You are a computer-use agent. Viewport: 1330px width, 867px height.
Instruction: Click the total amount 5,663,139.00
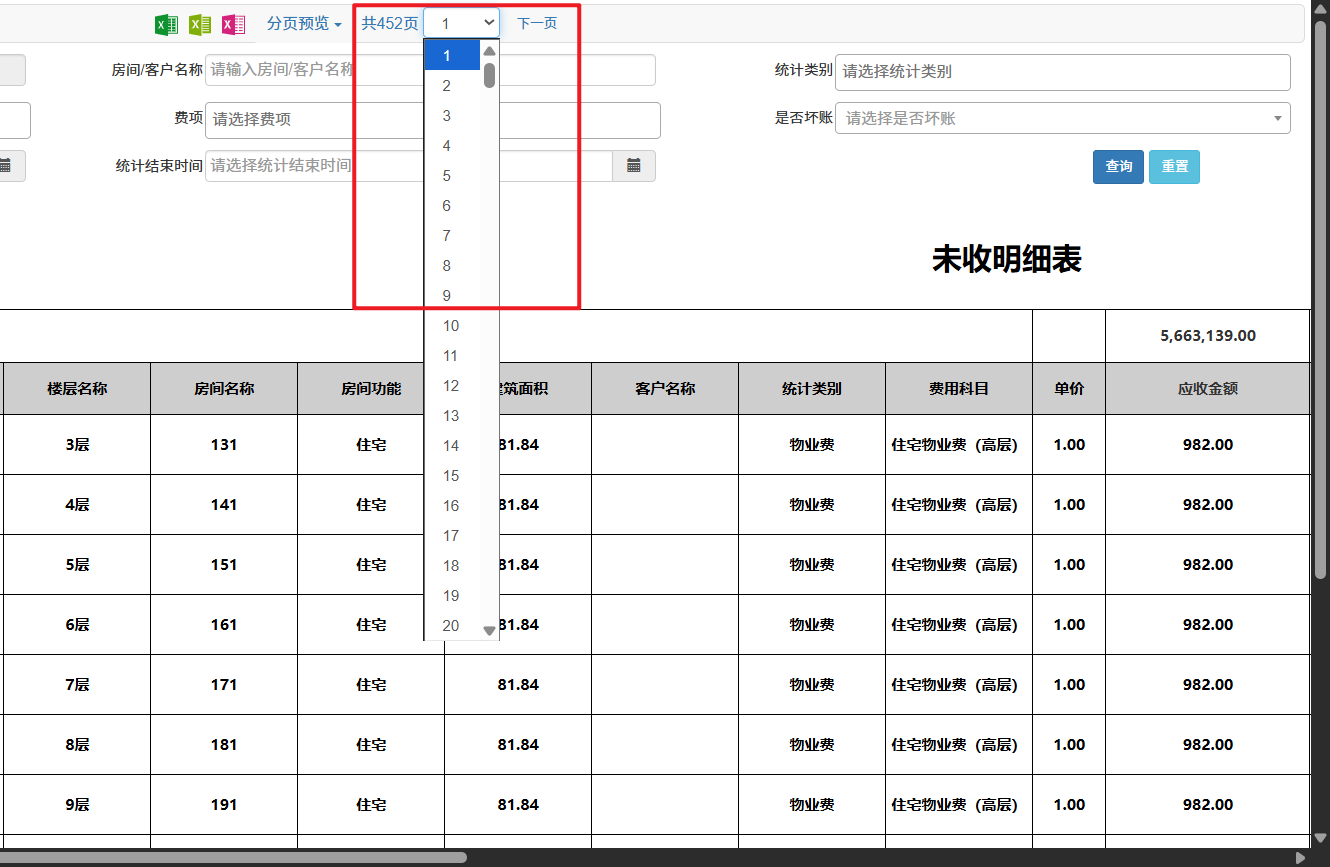(1208, 336)
